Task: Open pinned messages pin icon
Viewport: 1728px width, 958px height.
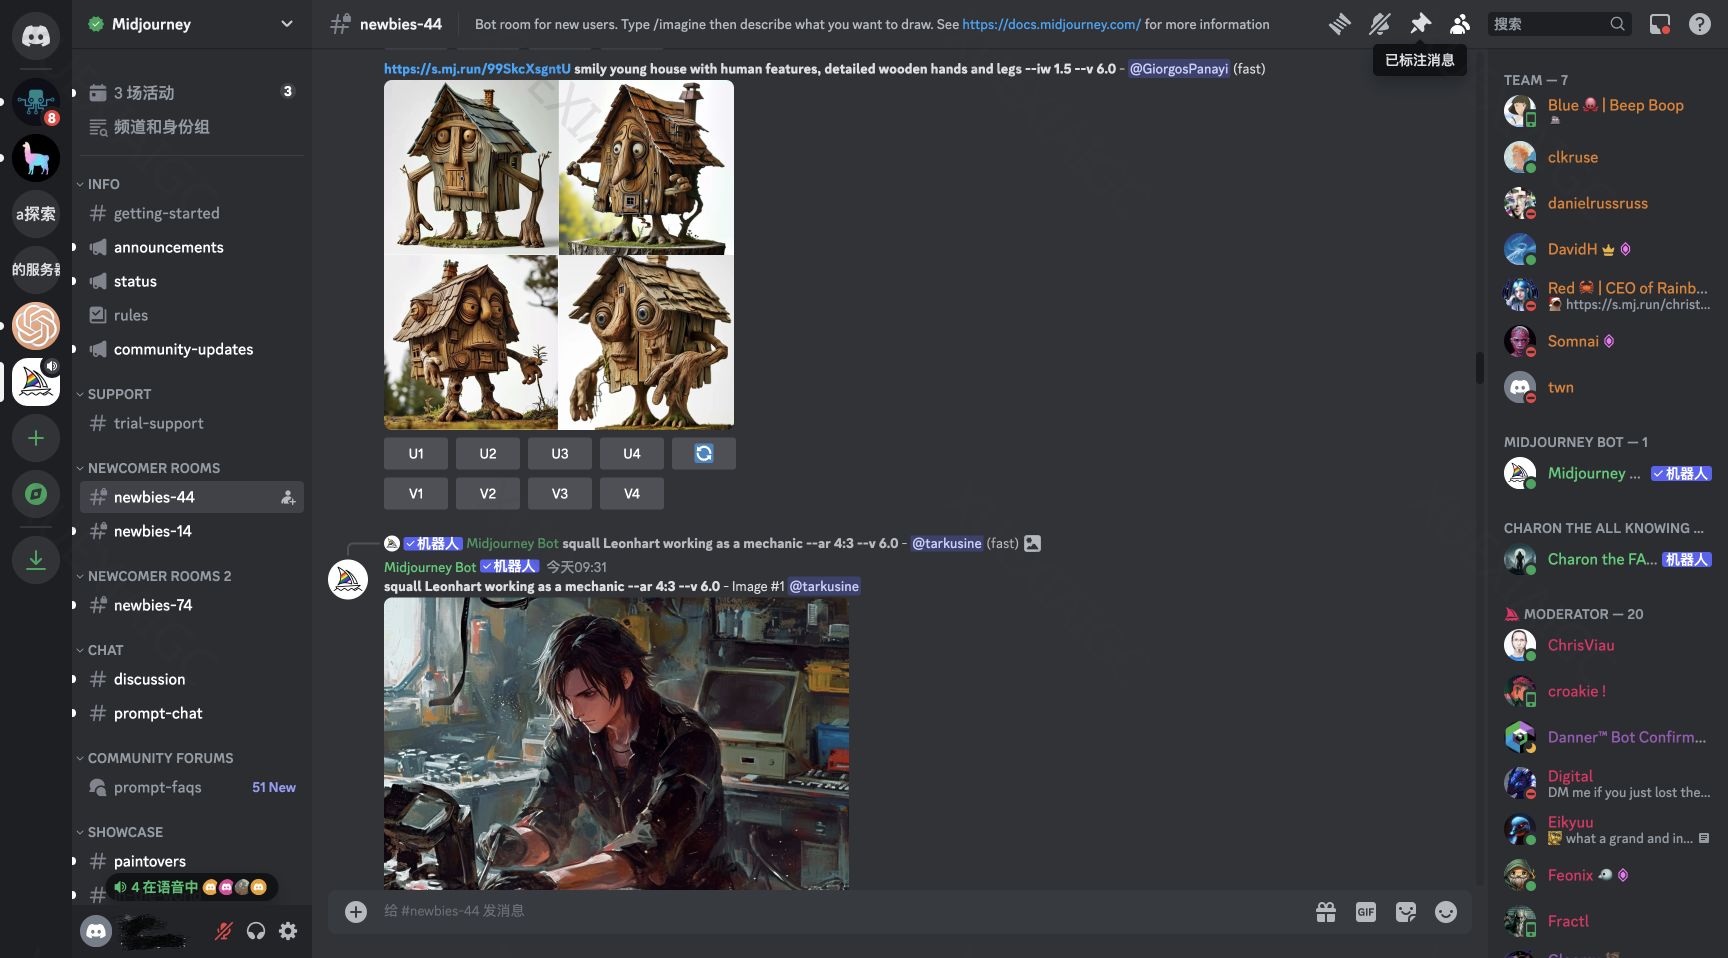Action: pos(1420,24)
